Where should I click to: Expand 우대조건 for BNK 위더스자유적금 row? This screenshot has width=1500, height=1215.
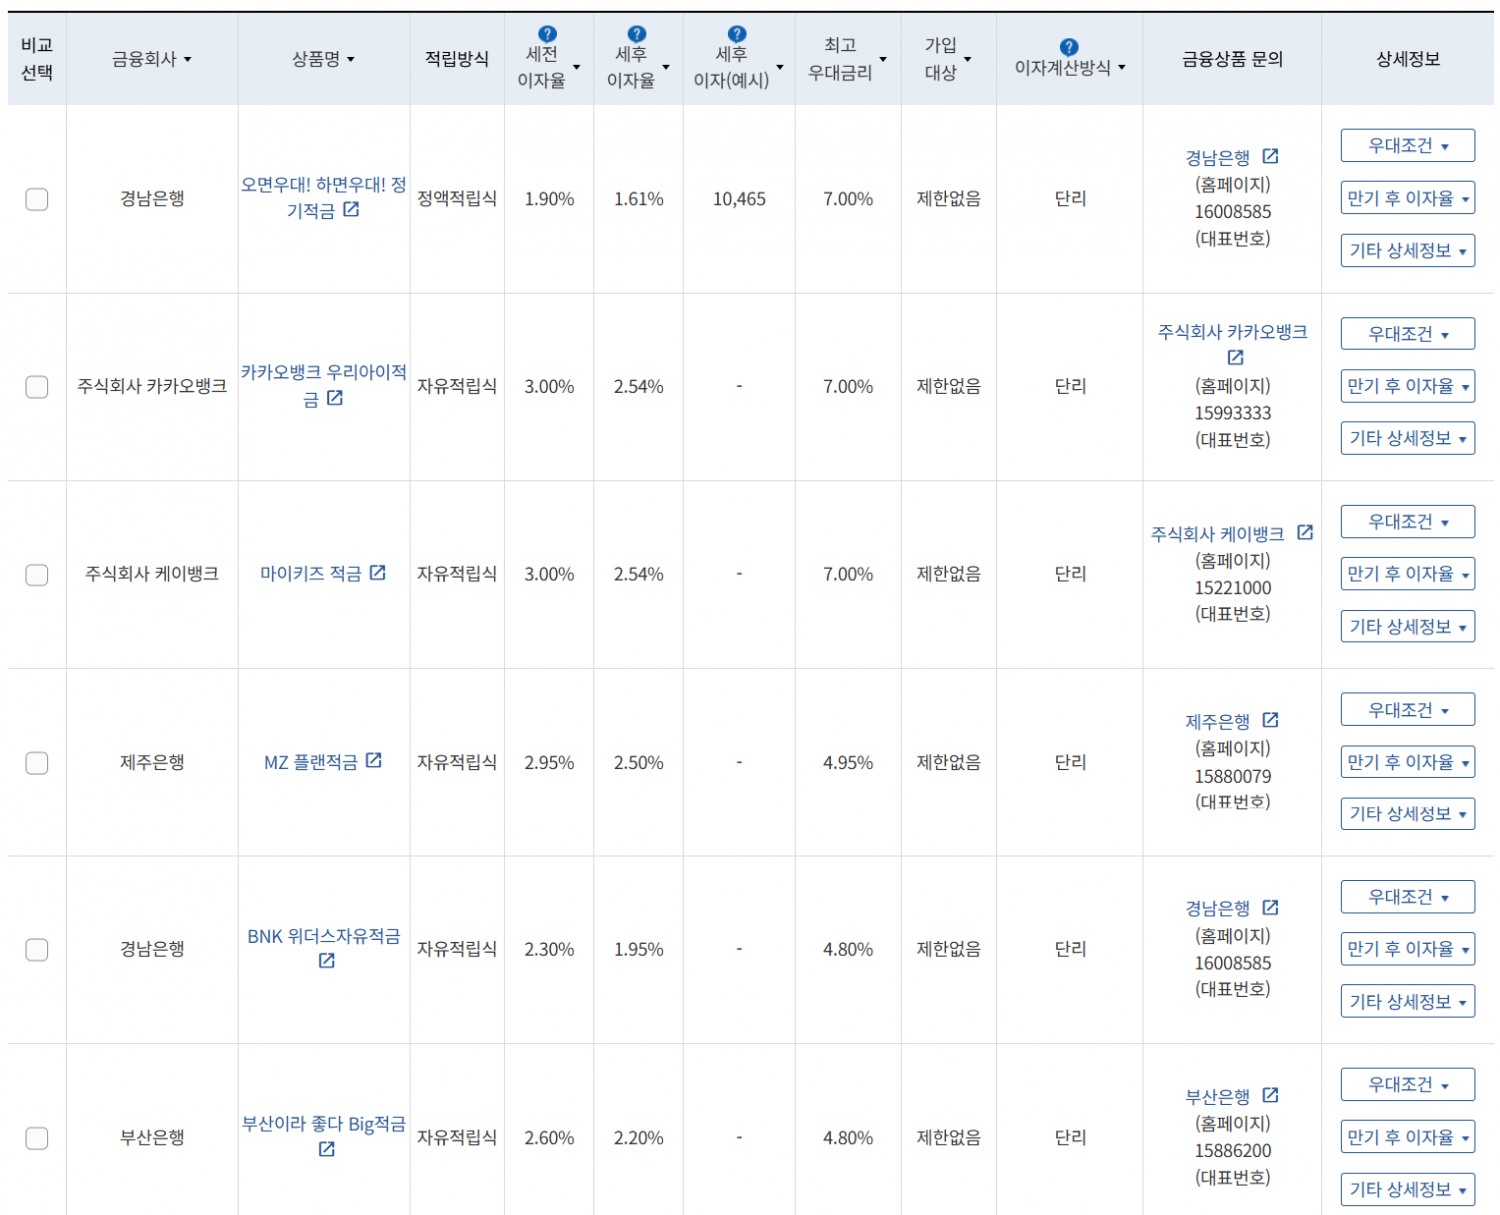1408,897
